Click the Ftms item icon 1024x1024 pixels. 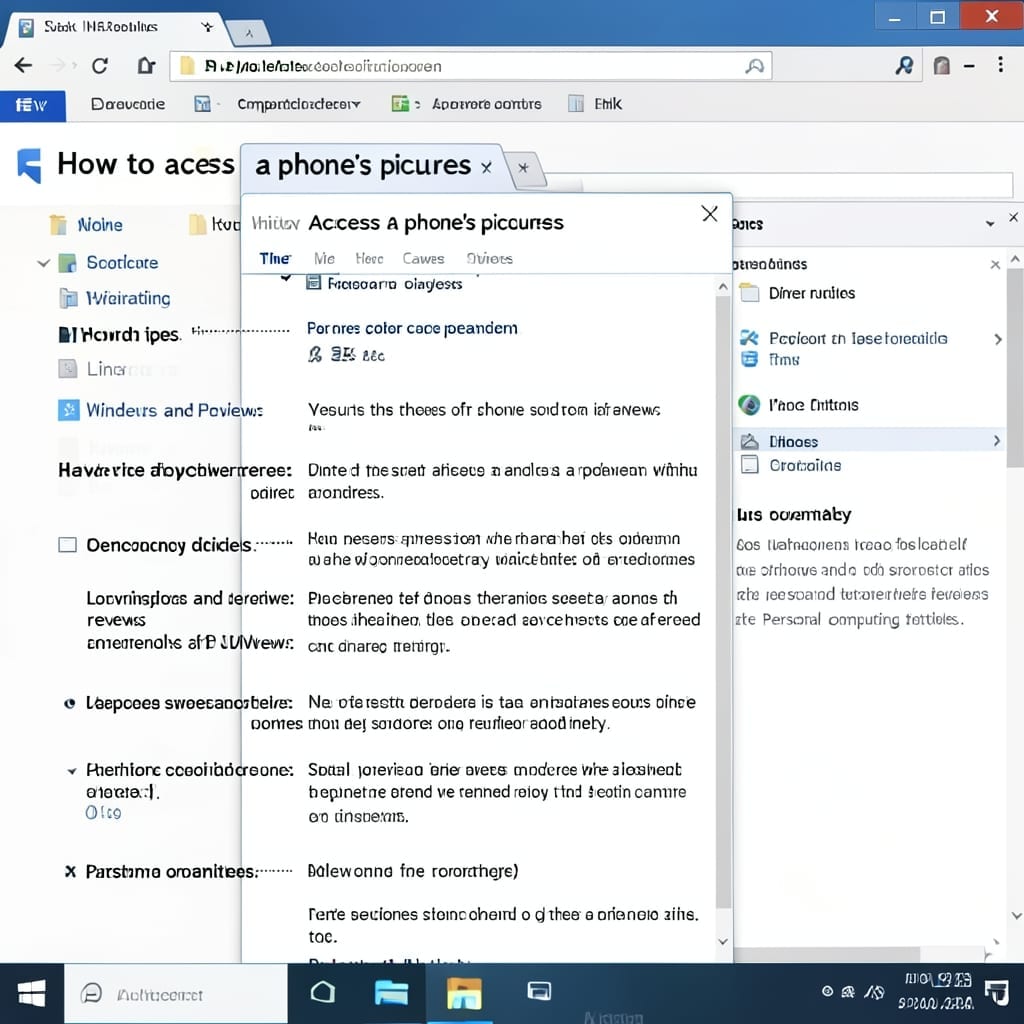(749, 359)
